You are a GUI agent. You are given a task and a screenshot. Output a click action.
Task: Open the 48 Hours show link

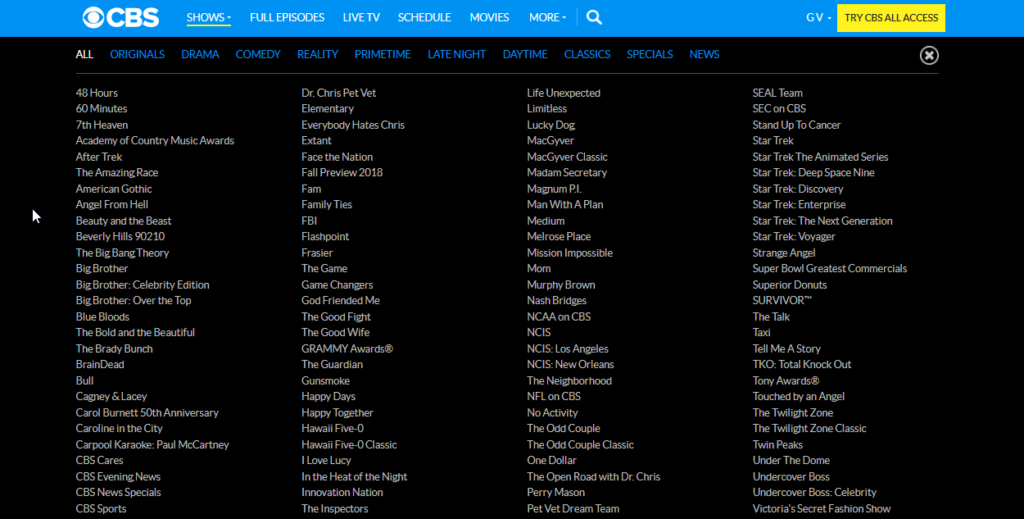click(97, 93)
